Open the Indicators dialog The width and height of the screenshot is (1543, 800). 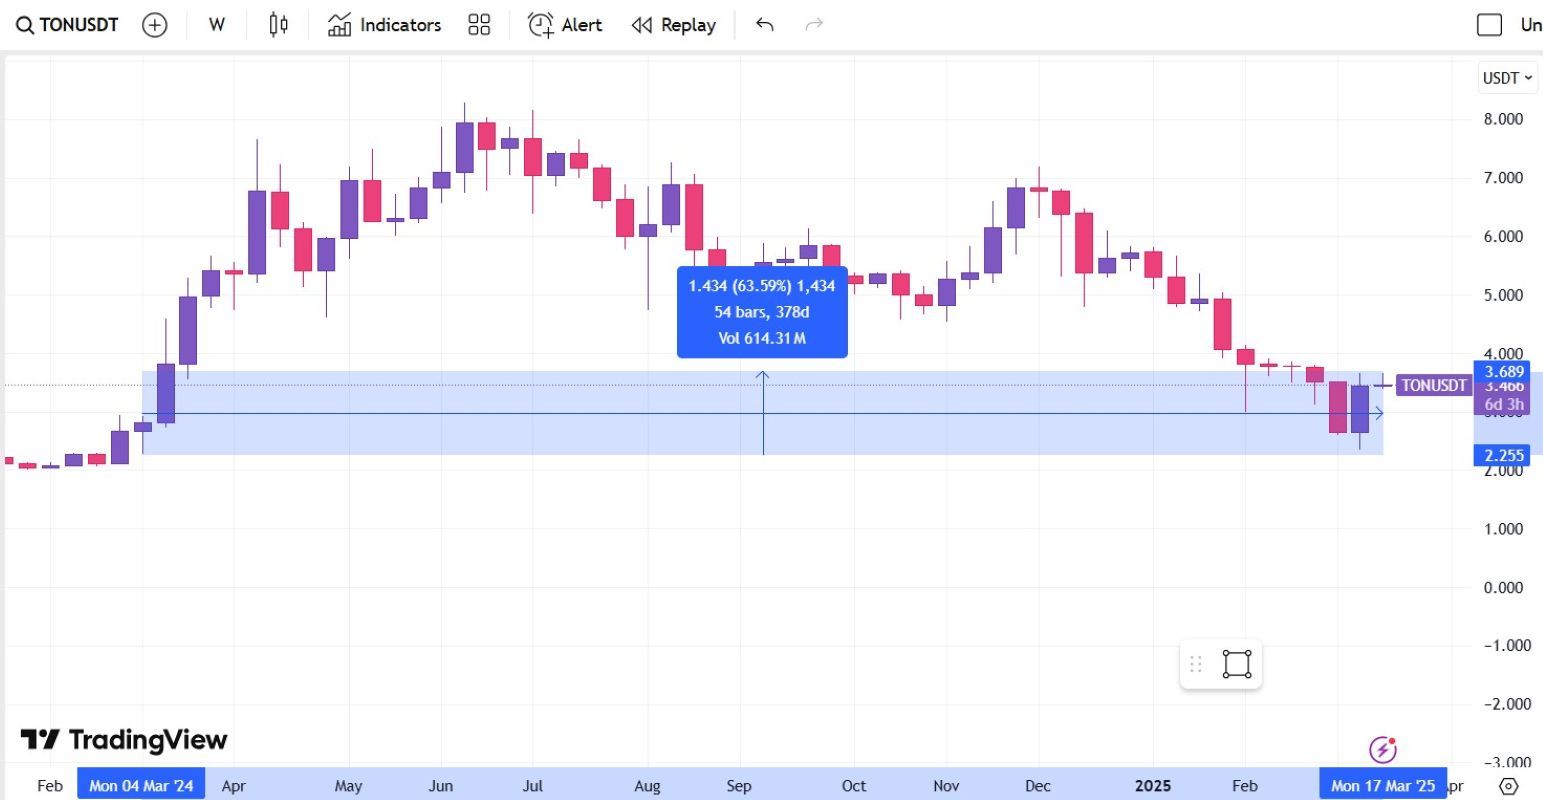click(385, 25)
